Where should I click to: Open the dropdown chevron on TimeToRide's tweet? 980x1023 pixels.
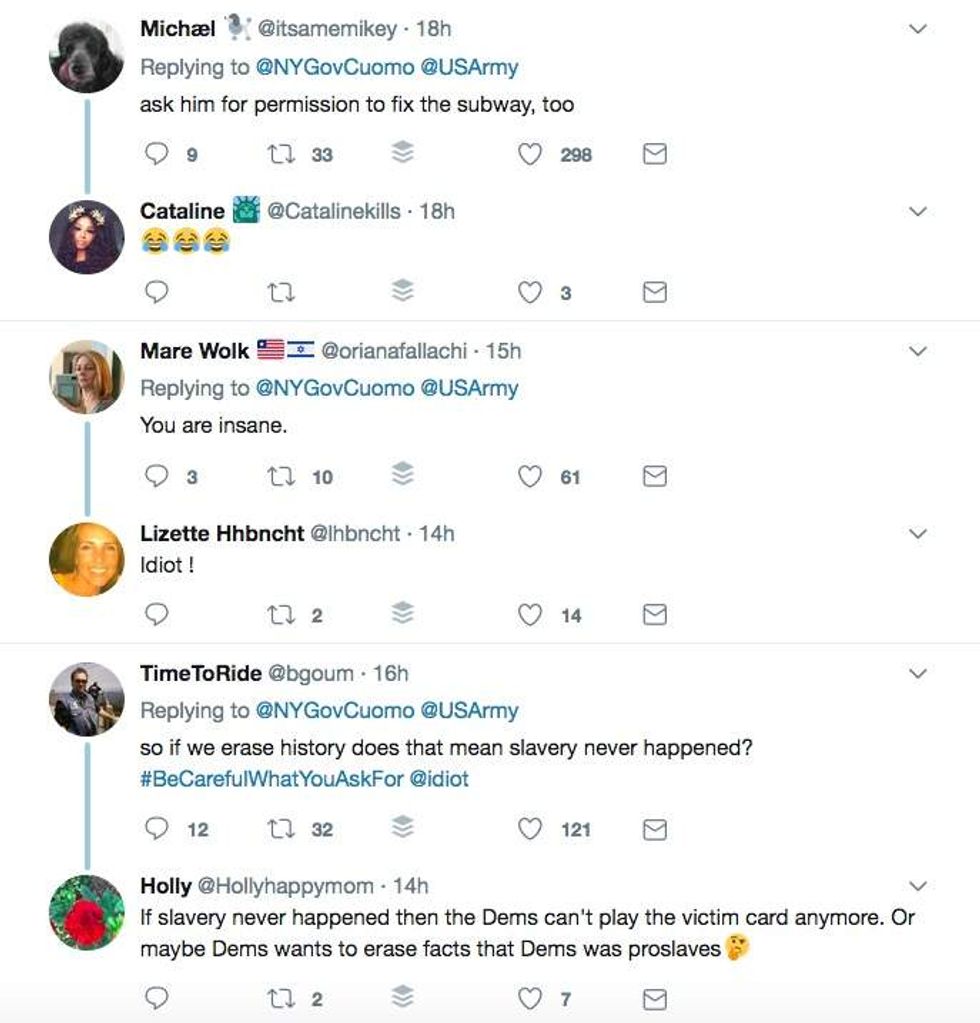[917, 675]
